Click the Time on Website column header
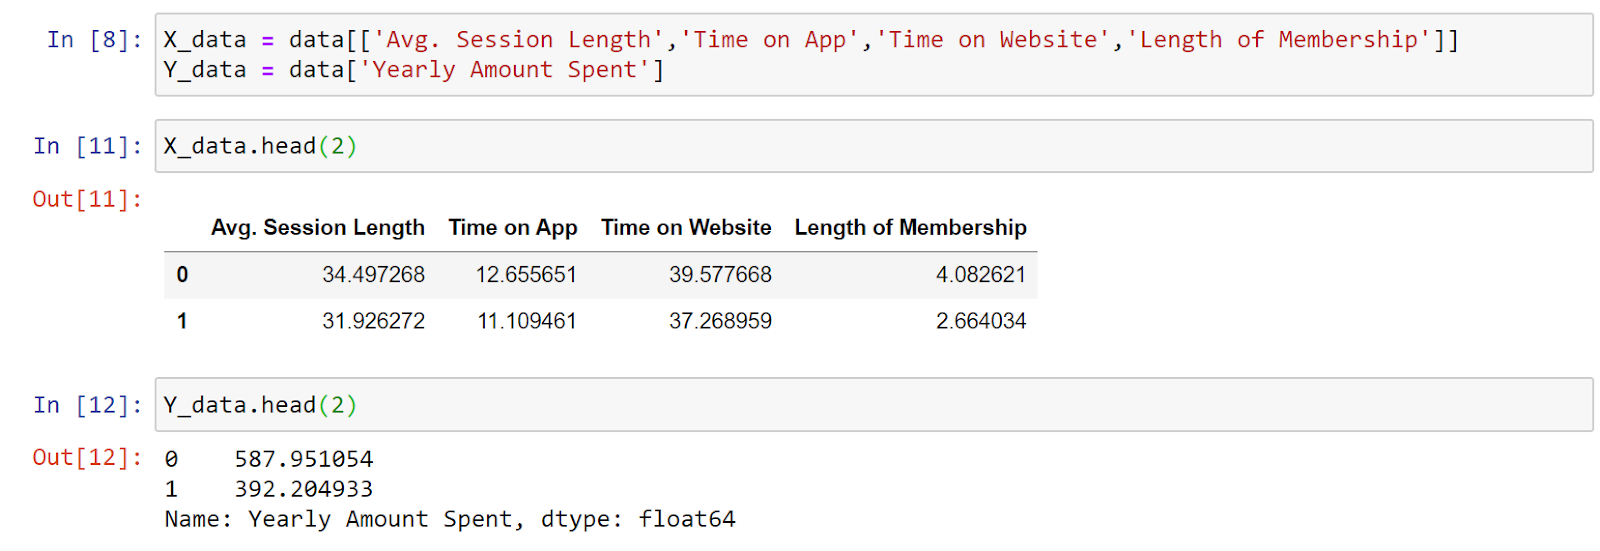1600x551 pixels. (686, 228)
